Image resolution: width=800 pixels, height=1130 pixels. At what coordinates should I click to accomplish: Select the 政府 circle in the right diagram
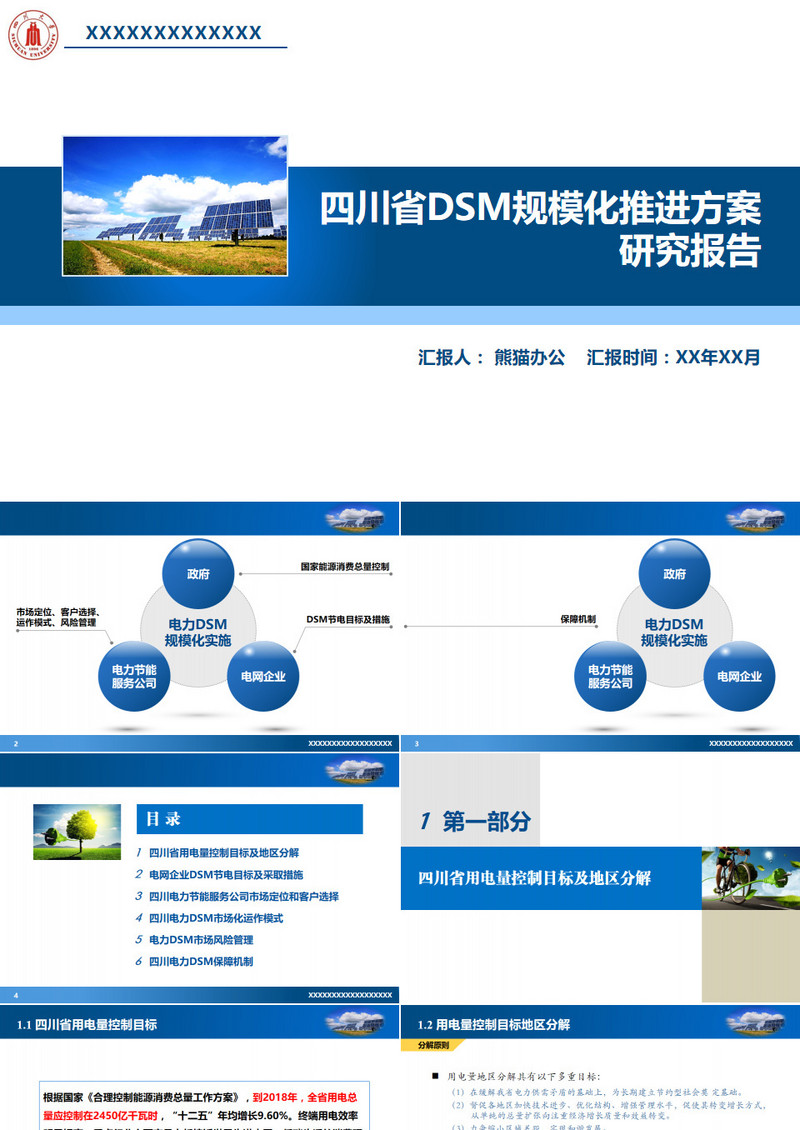(x=675, y=574)
